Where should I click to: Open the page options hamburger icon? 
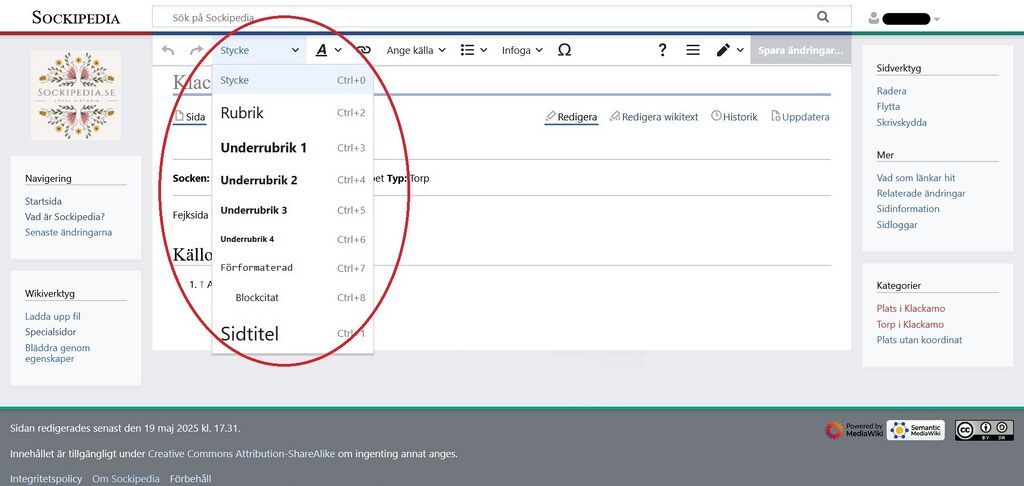(x=693, y=50)
